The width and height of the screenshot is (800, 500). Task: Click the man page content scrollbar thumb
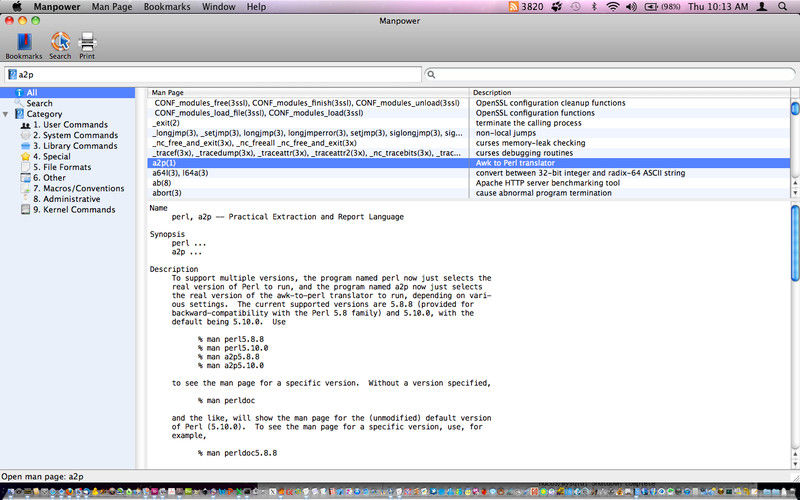795,242
